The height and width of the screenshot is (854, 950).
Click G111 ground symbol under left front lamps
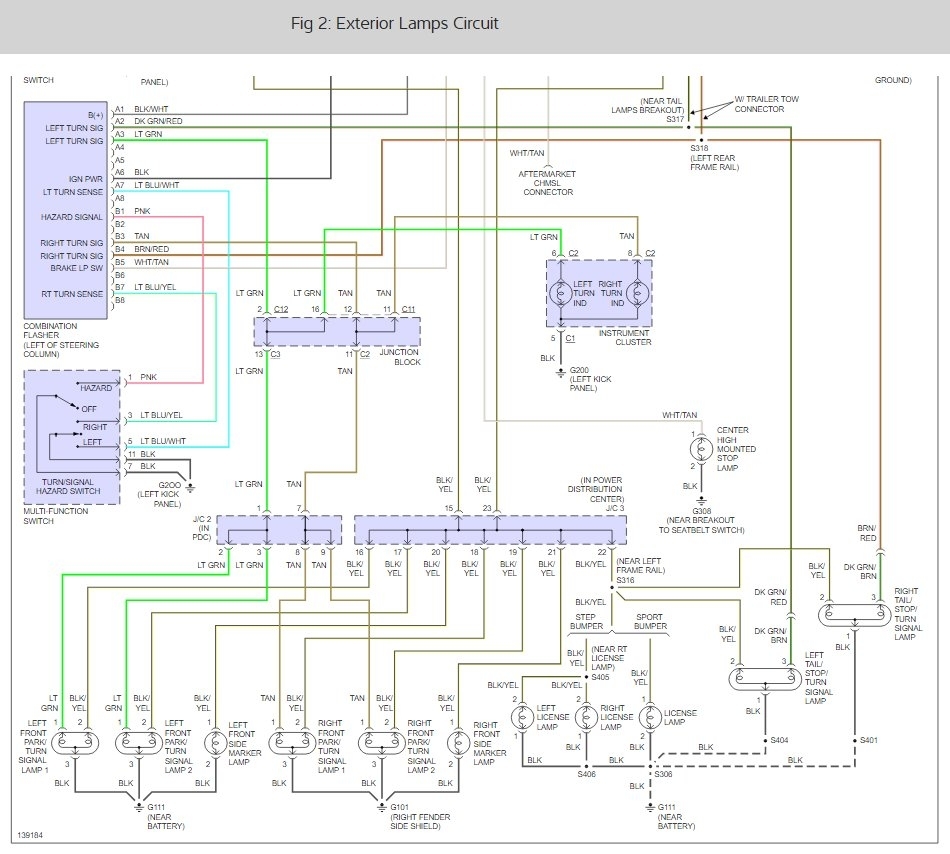click(x=139, y=808)
